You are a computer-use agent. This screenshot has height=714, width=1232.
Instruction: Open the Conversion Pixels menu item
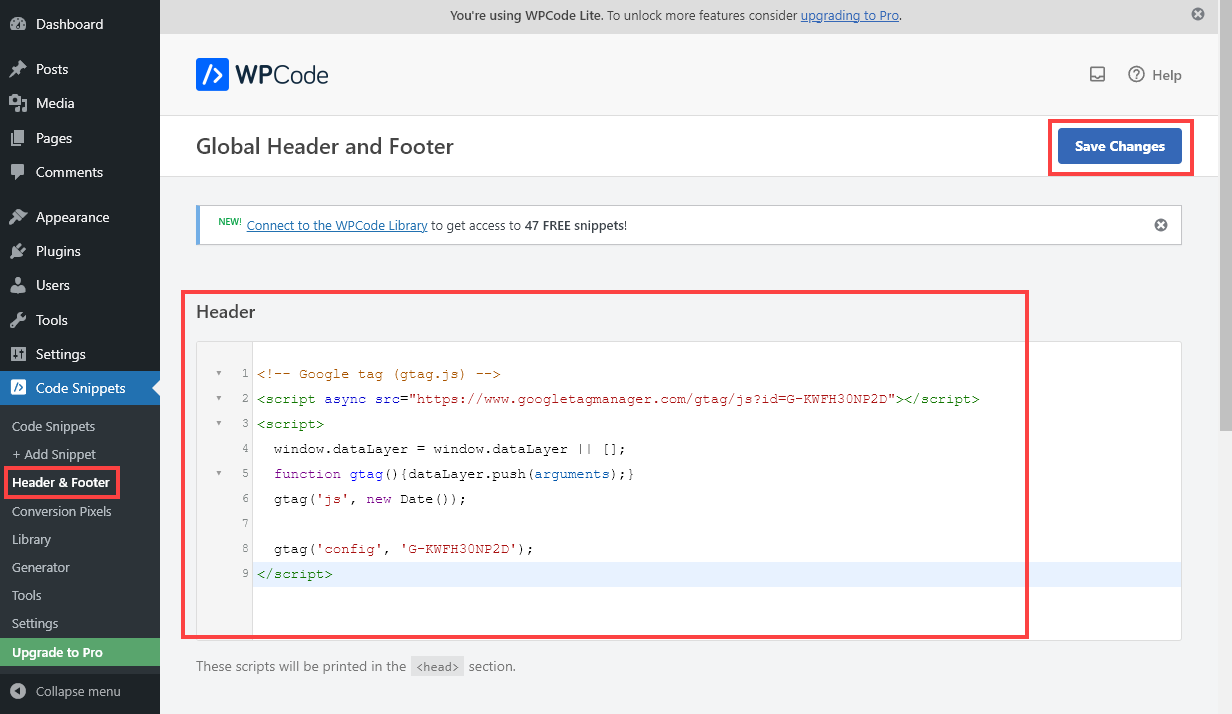[61, 511]
